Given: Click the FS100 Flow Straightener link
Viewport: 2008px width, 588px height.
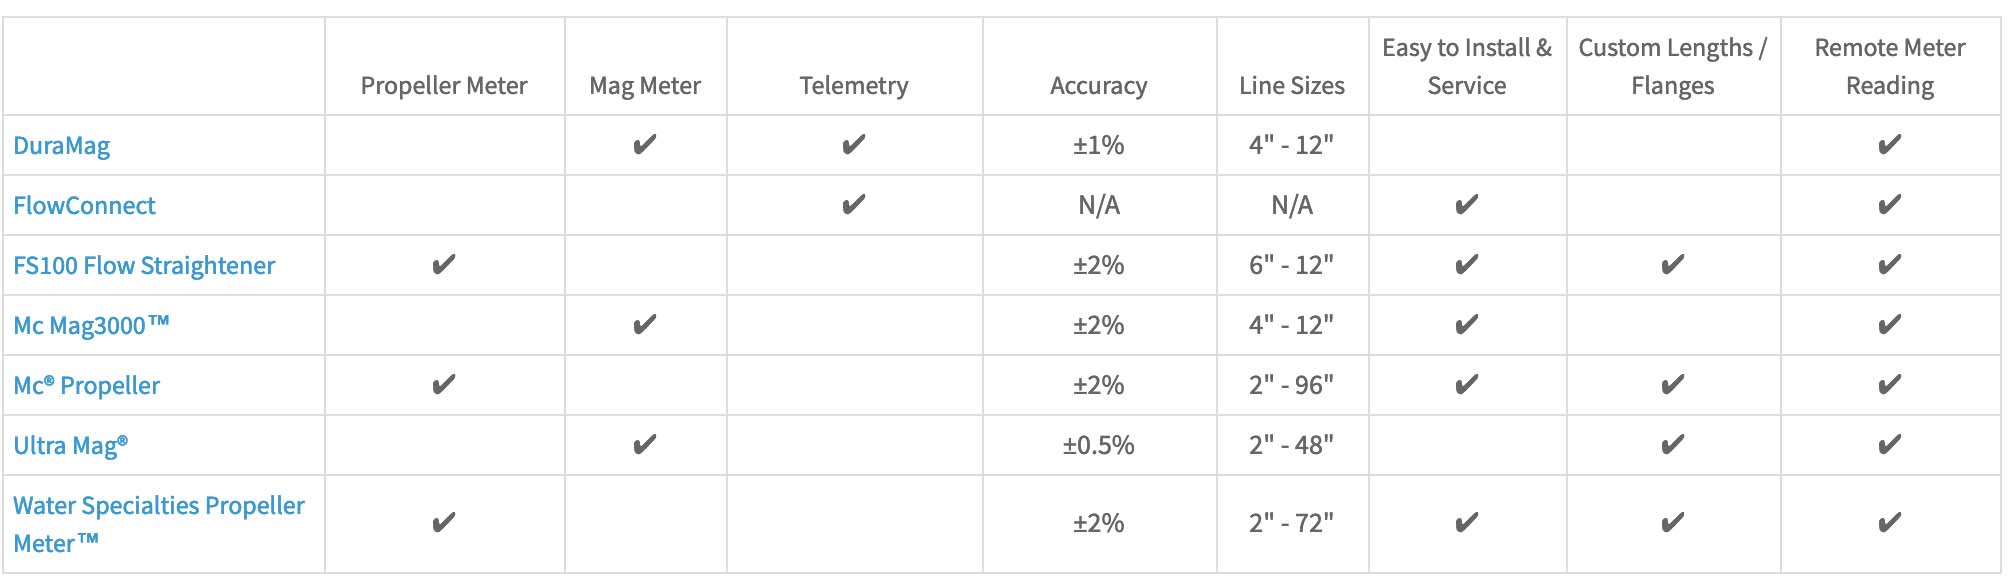Looking at the screenshot, I should click(144, 266).
